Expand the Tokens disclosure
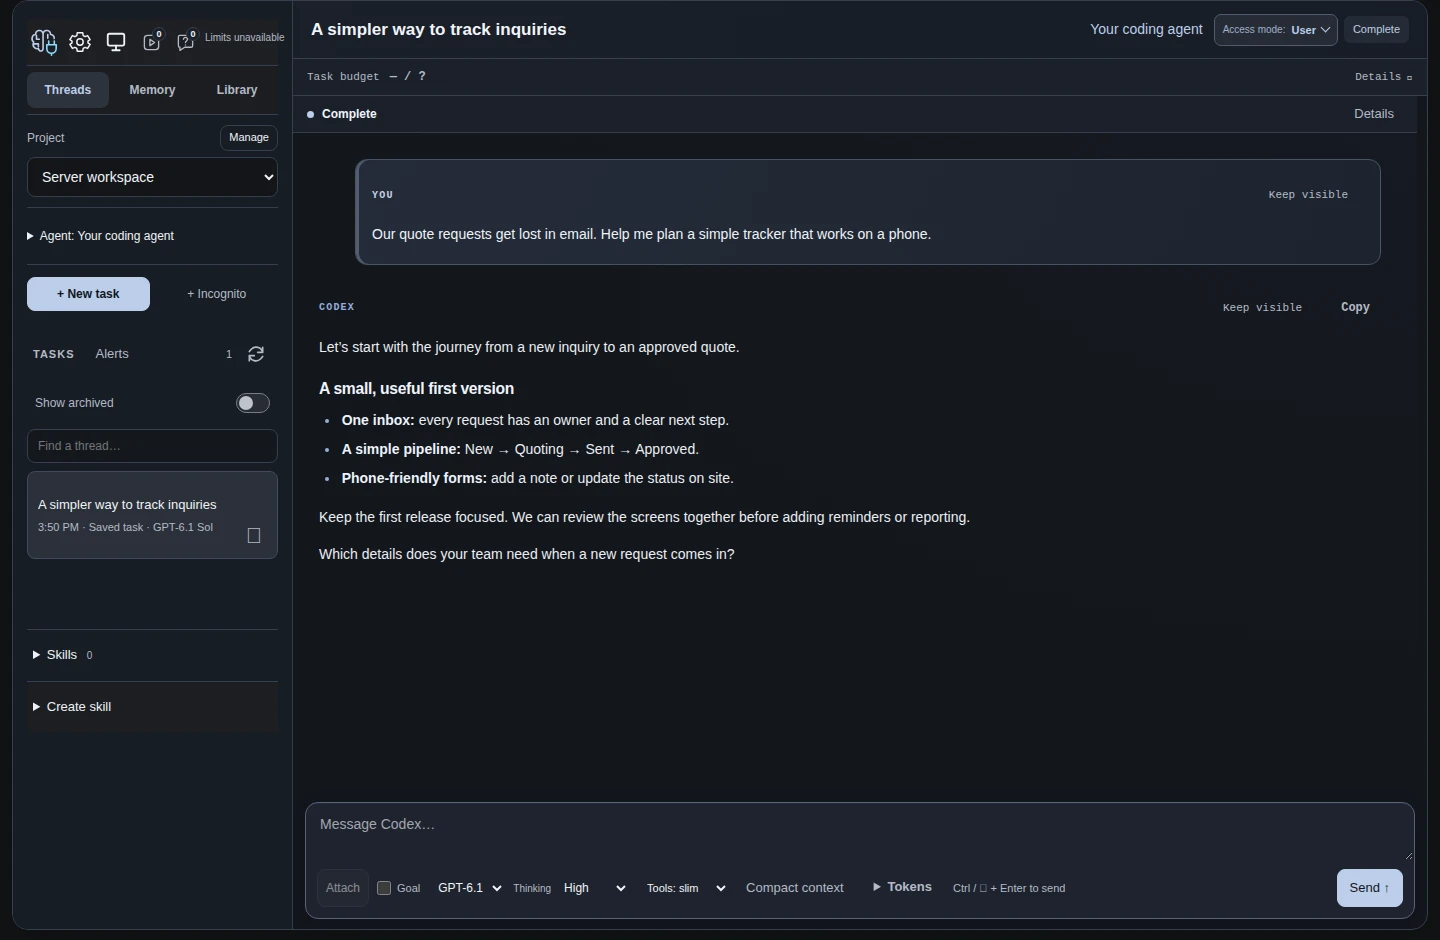1440x940 pixels. (x=902, y=887)
